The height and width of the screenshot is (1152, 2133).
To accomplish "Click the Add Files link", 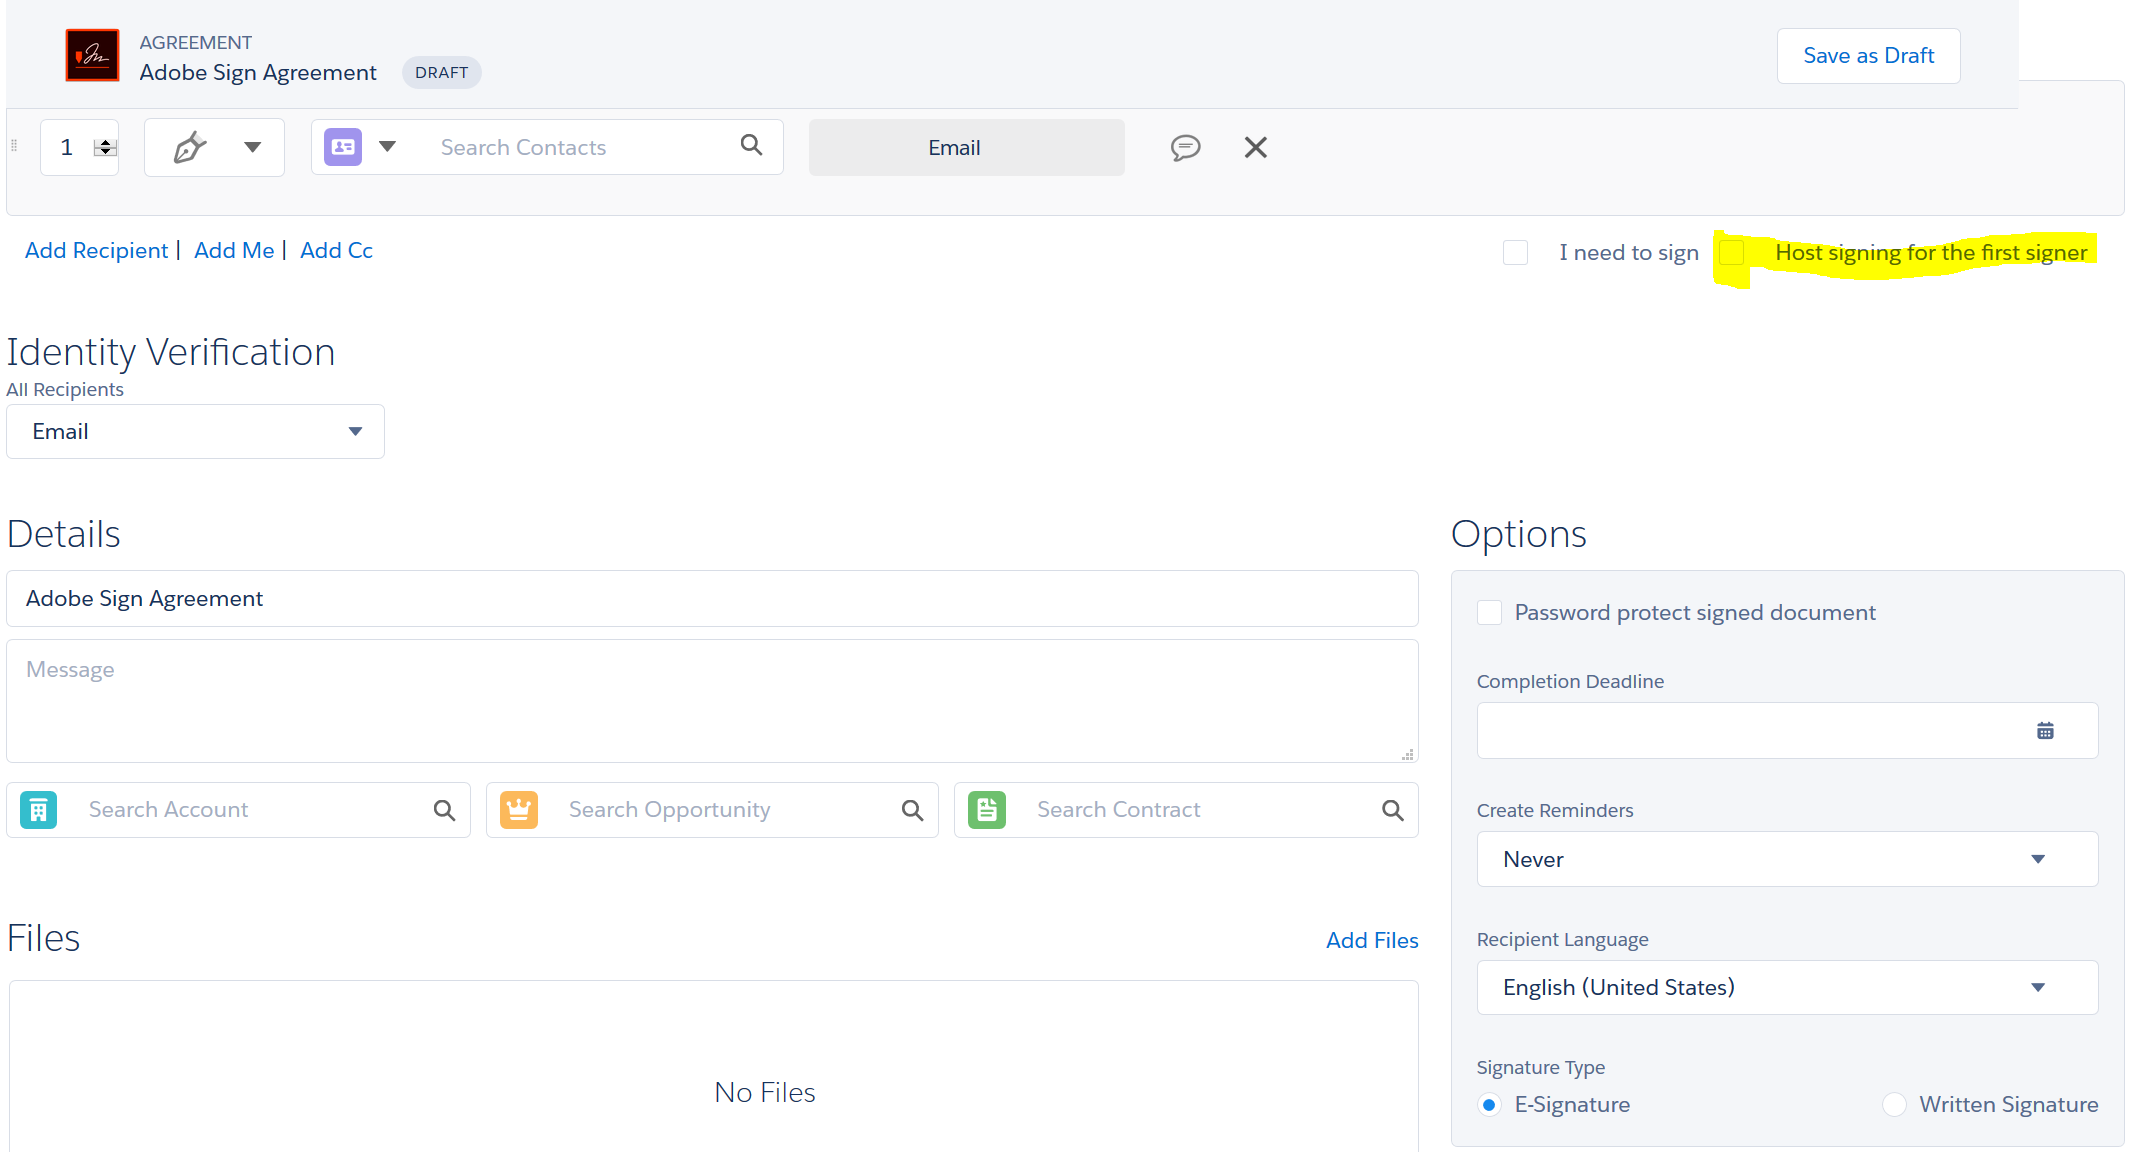I will pos(1371,940).
